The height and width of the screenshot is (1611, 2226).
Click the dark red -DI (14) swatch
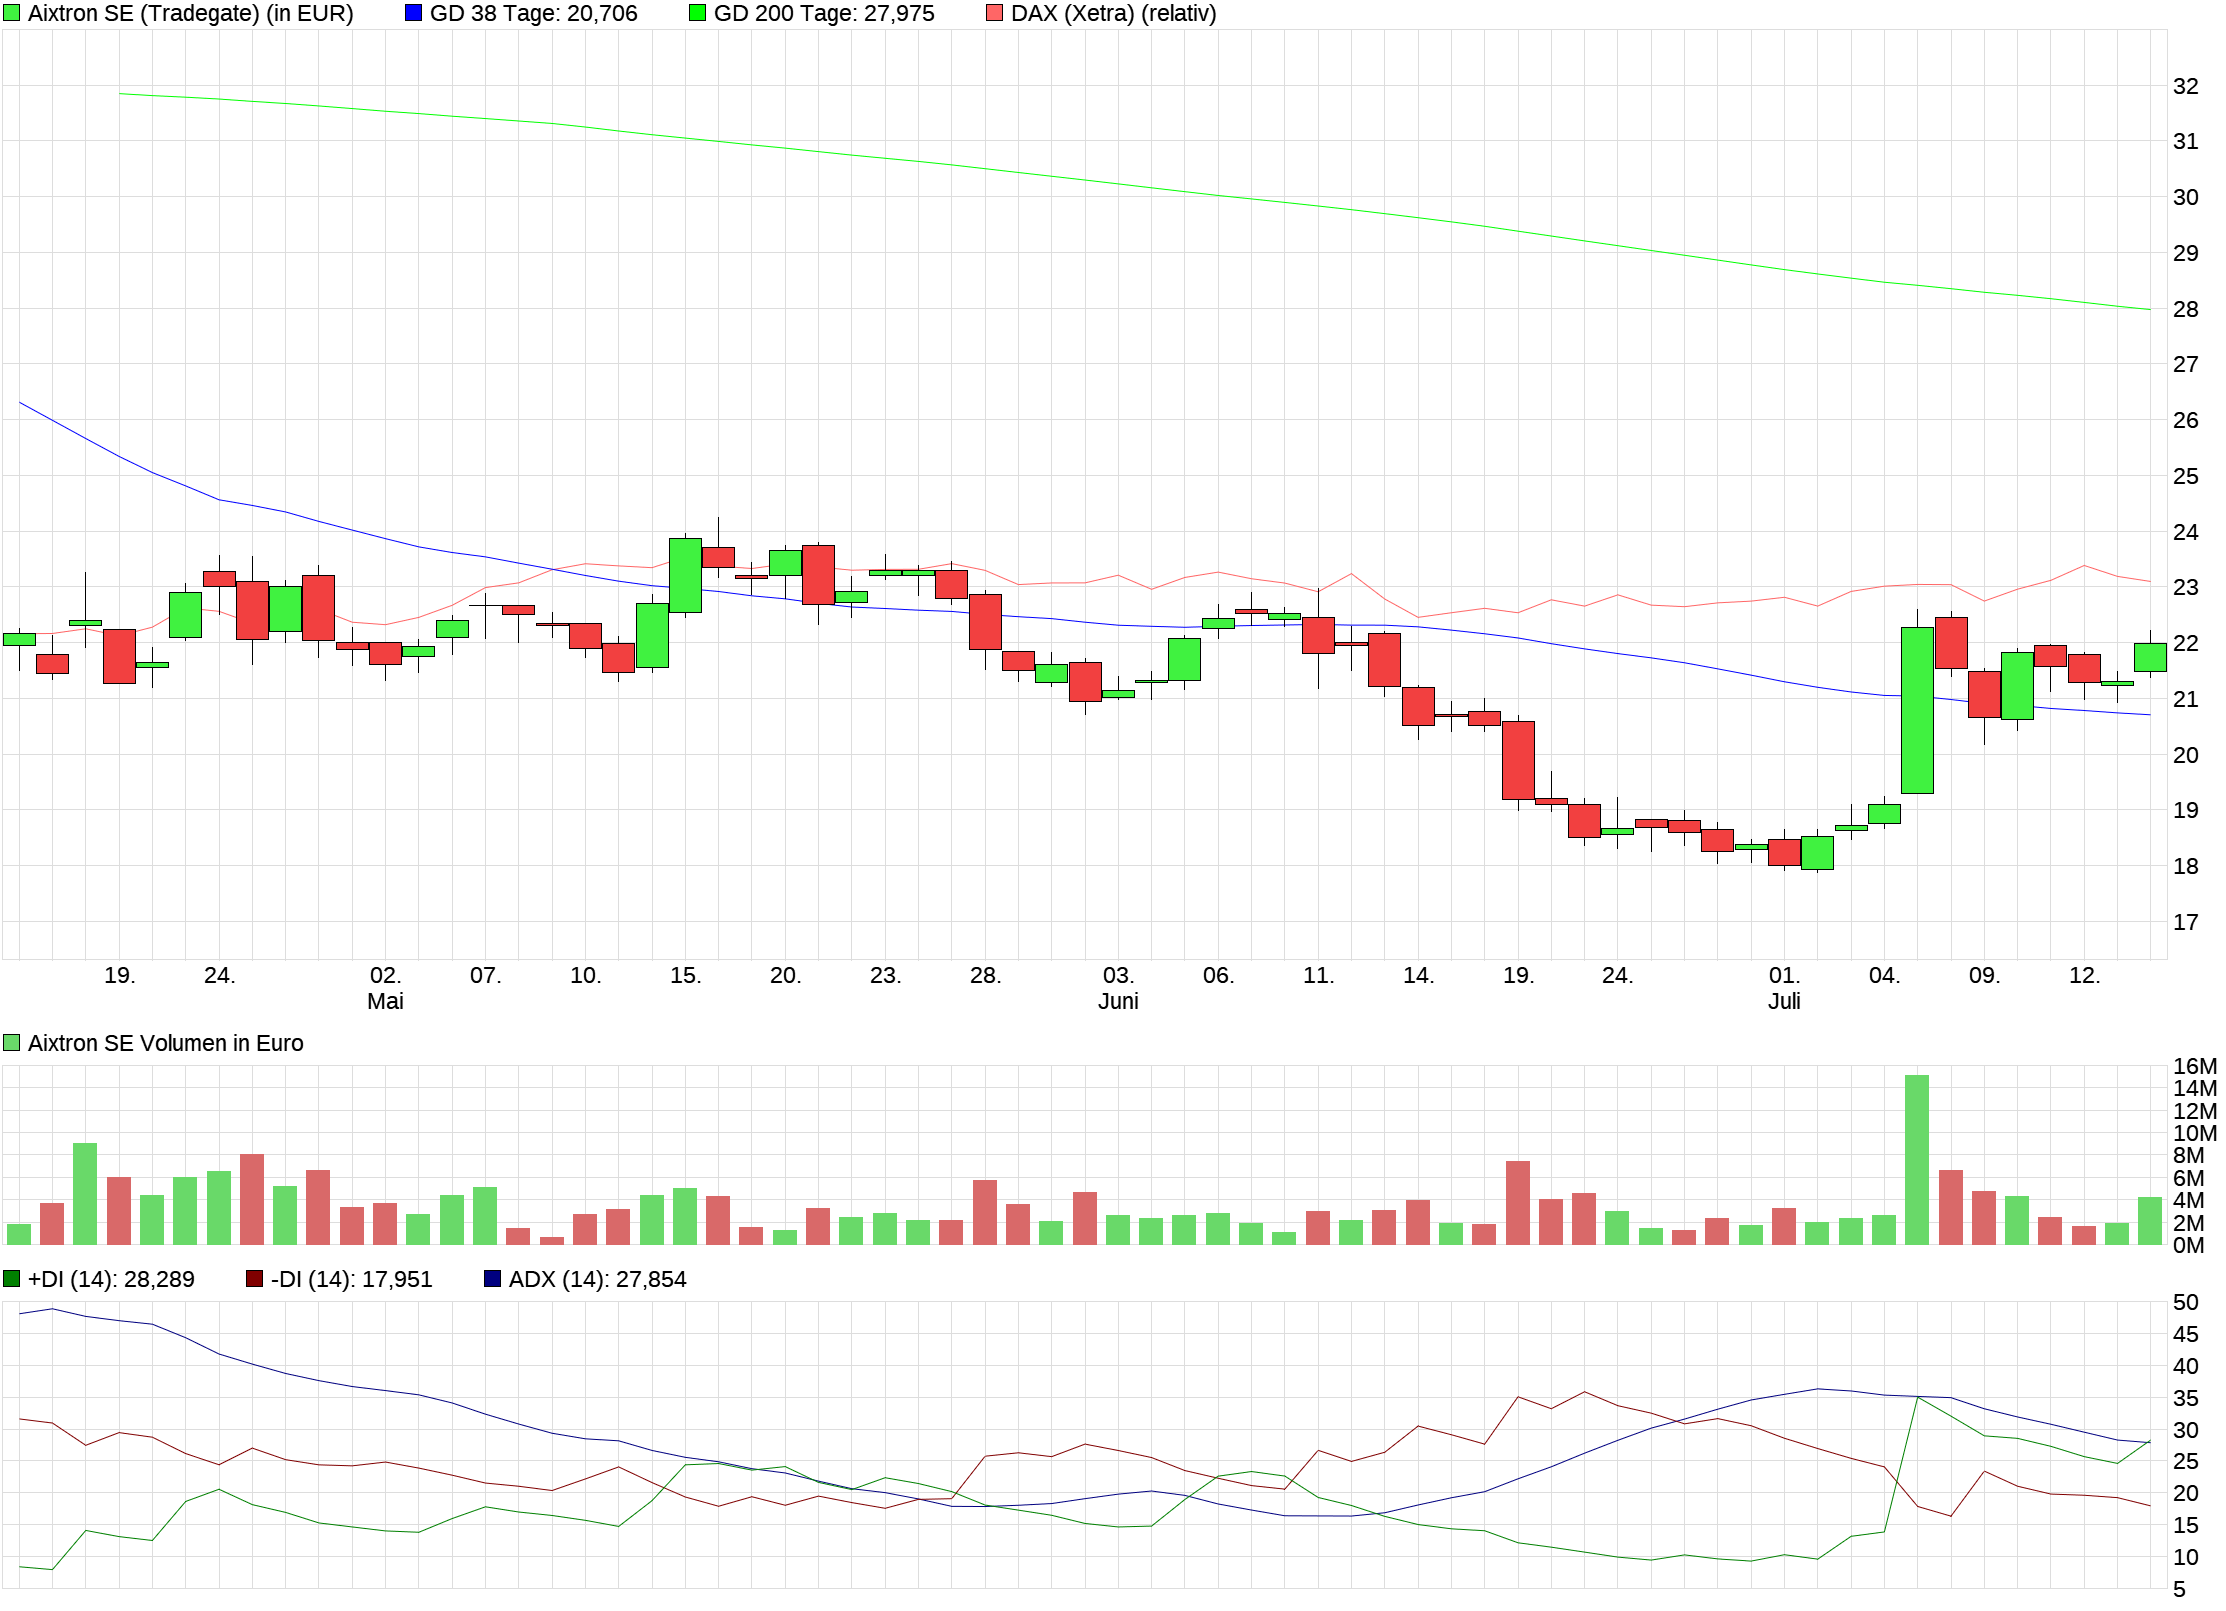(254, 1279)
